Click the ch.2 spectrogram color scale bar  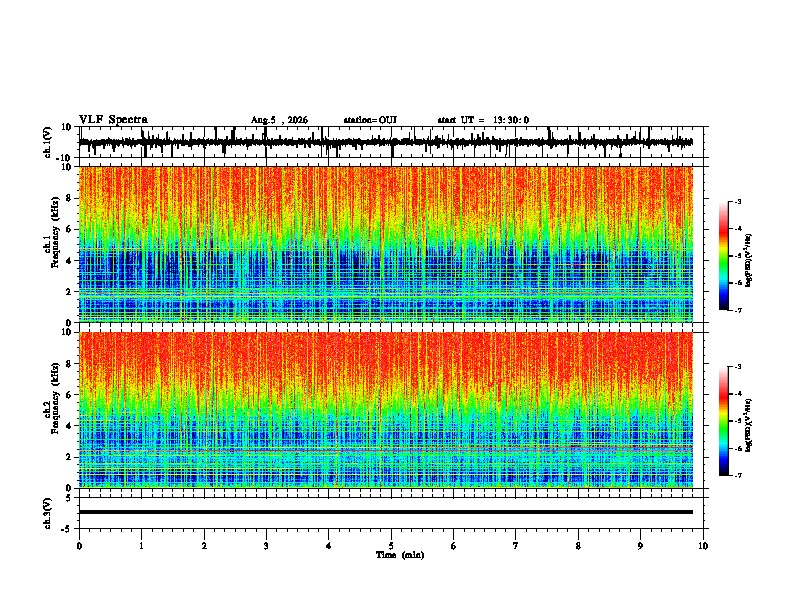(724, 421)
